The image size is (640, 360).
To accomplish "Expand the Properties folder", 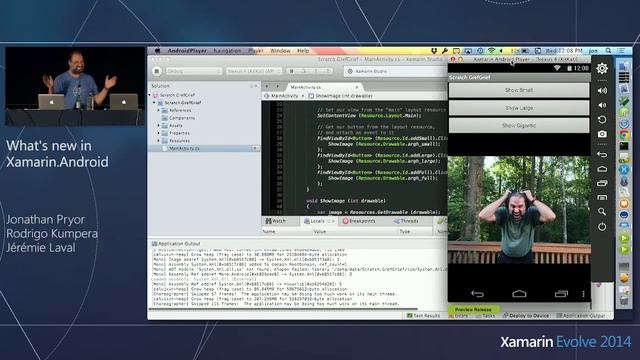I will click(x=158, y=133).
